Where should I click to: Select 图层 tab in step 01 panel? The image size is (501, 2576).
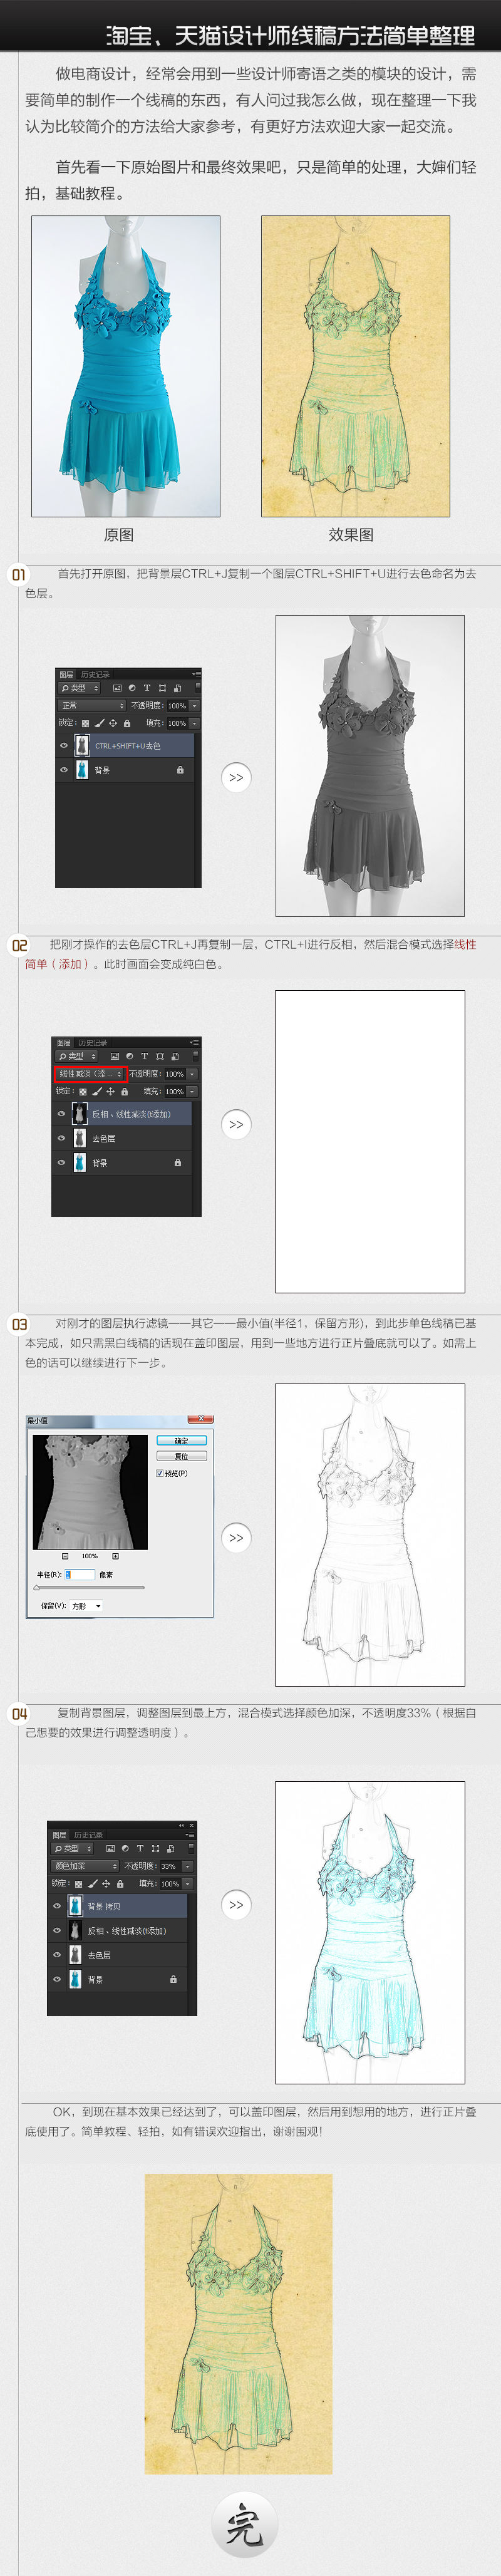coord(66,675)
